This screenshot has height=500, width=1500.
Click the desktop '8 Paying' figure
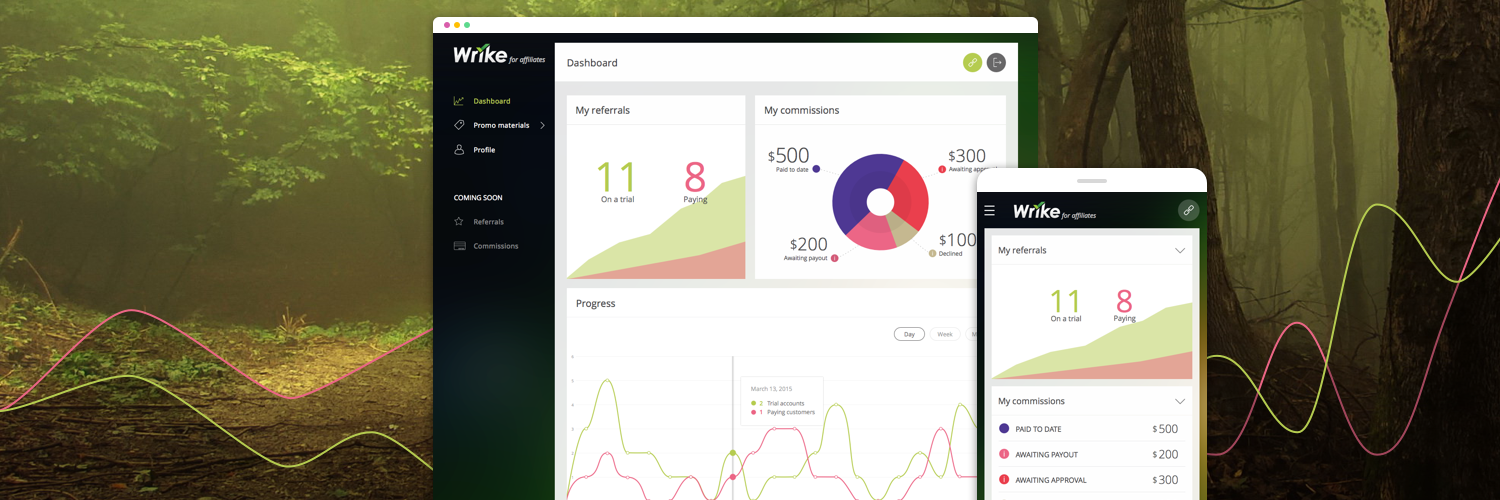(x=695, y=181)
